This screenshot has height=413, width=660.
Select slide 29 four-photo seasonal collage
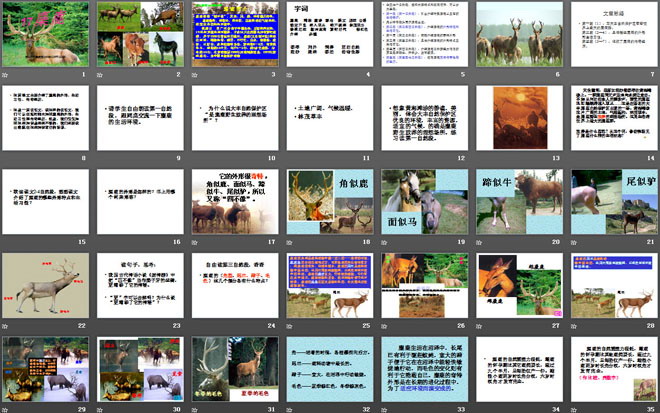(45, 369)
